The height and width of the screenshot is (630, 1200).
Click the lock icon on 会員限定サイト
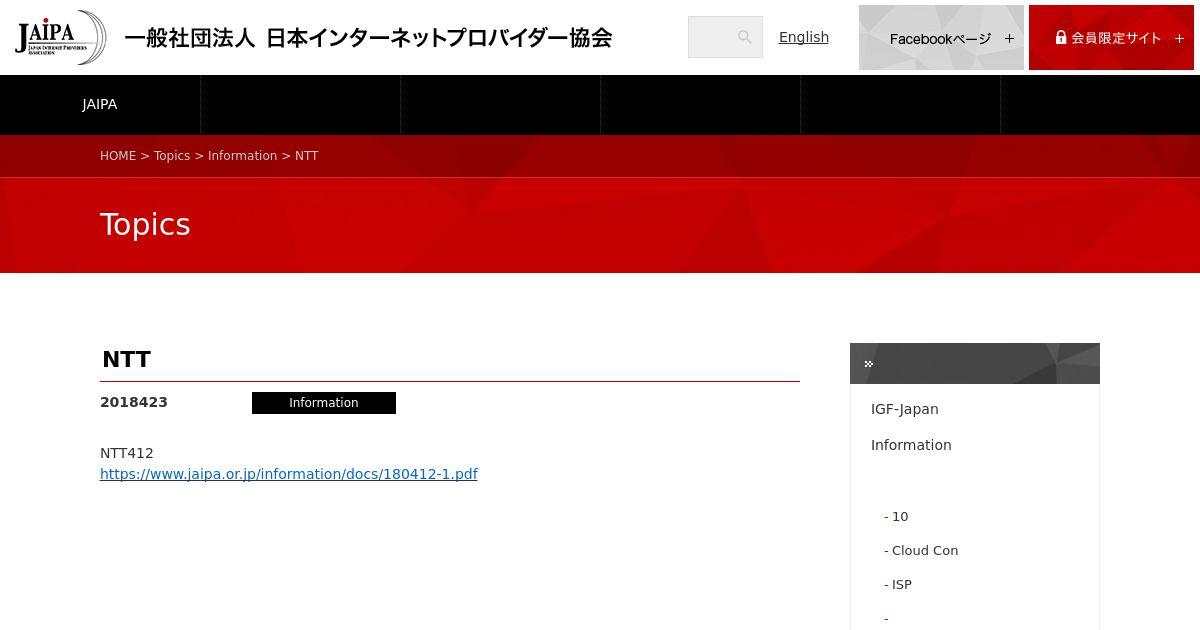pos(1061,37)
